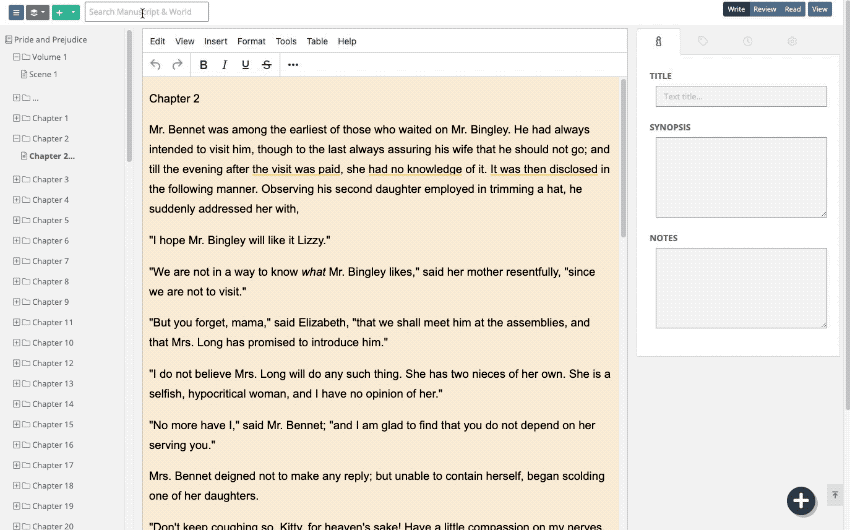
Task: Click the Chapter 12 folder icon
Action: point(26,363)
